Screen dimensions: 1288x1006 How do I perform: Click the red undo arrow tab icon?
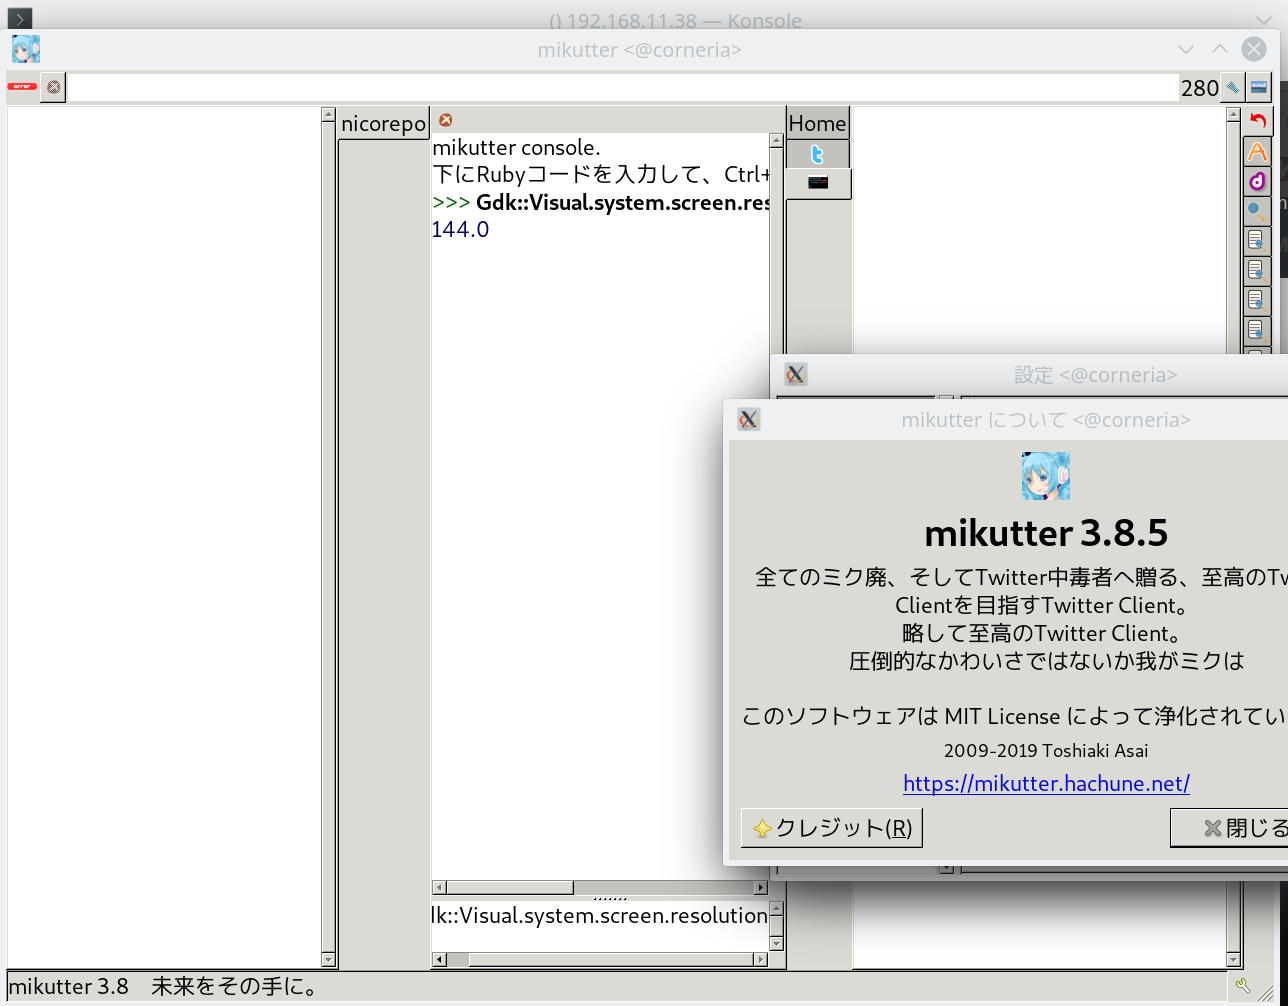[x=1258, y=121]
